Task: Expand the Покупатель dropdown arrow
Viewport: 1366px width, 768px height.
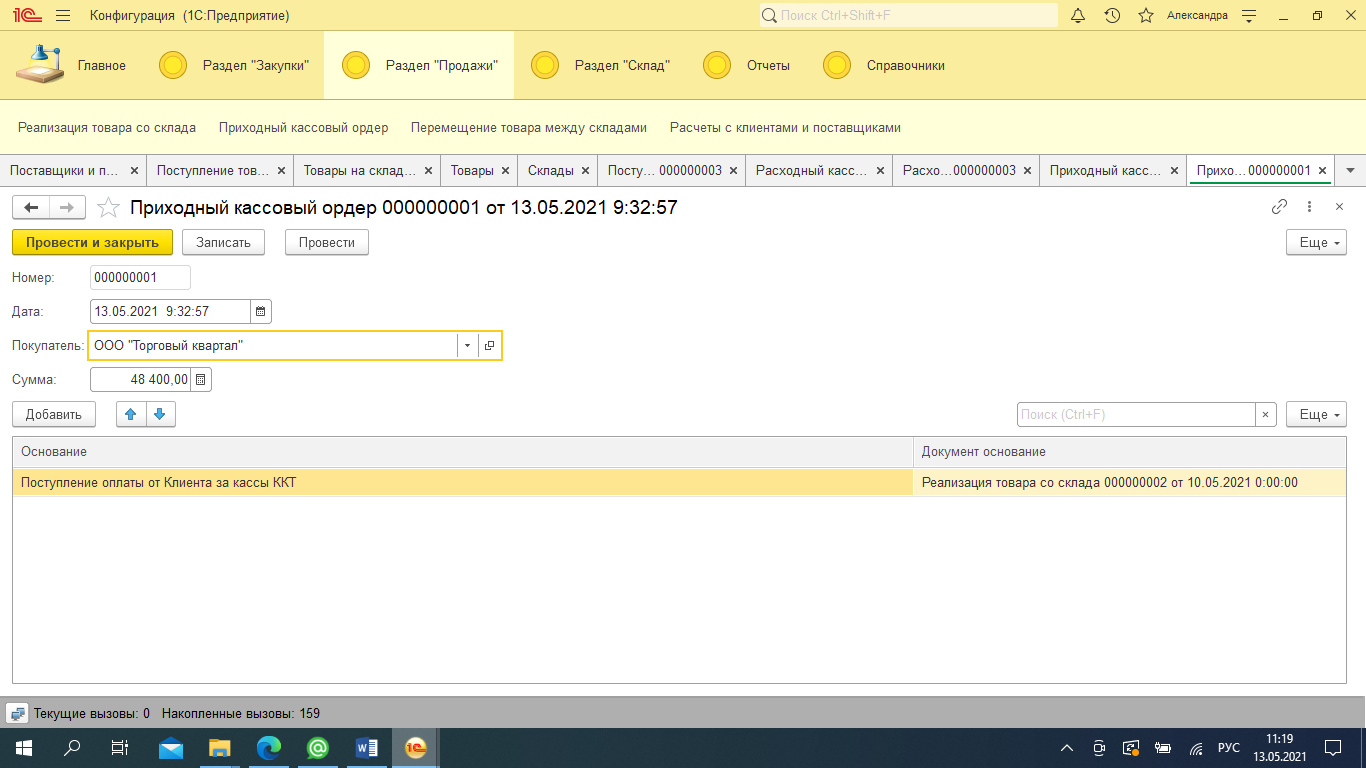Action: 467,345
